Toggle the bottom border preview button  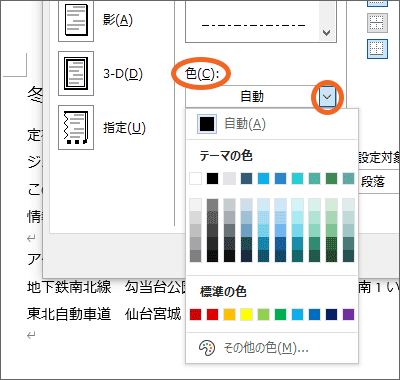[x=377, y=49]
